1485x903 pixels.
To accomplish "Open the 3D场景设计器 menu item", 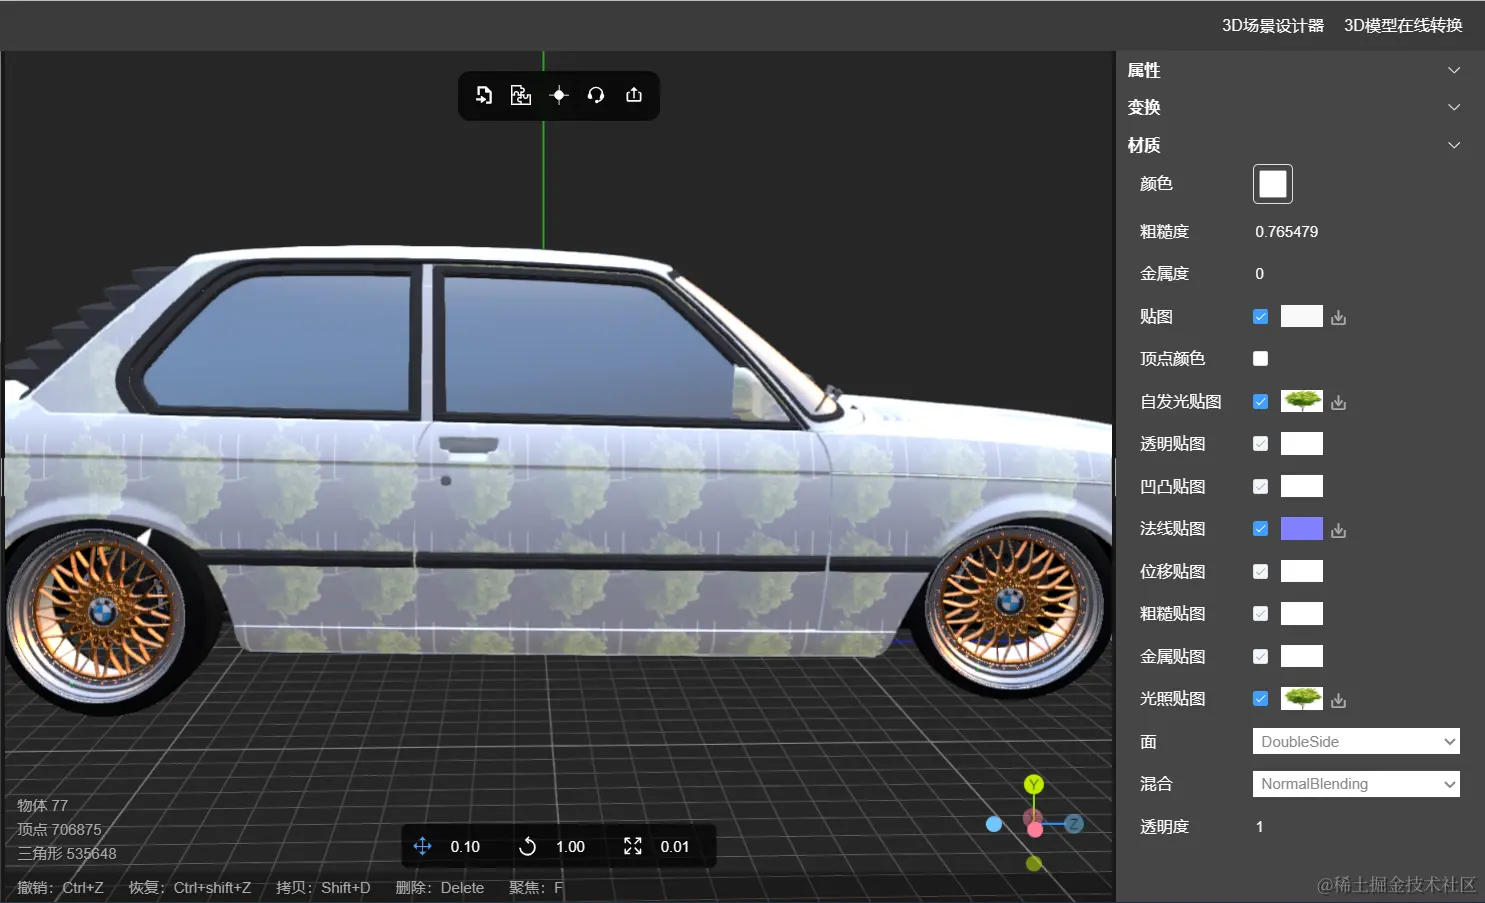I will pyautogui.click(x=1273, y=25).
